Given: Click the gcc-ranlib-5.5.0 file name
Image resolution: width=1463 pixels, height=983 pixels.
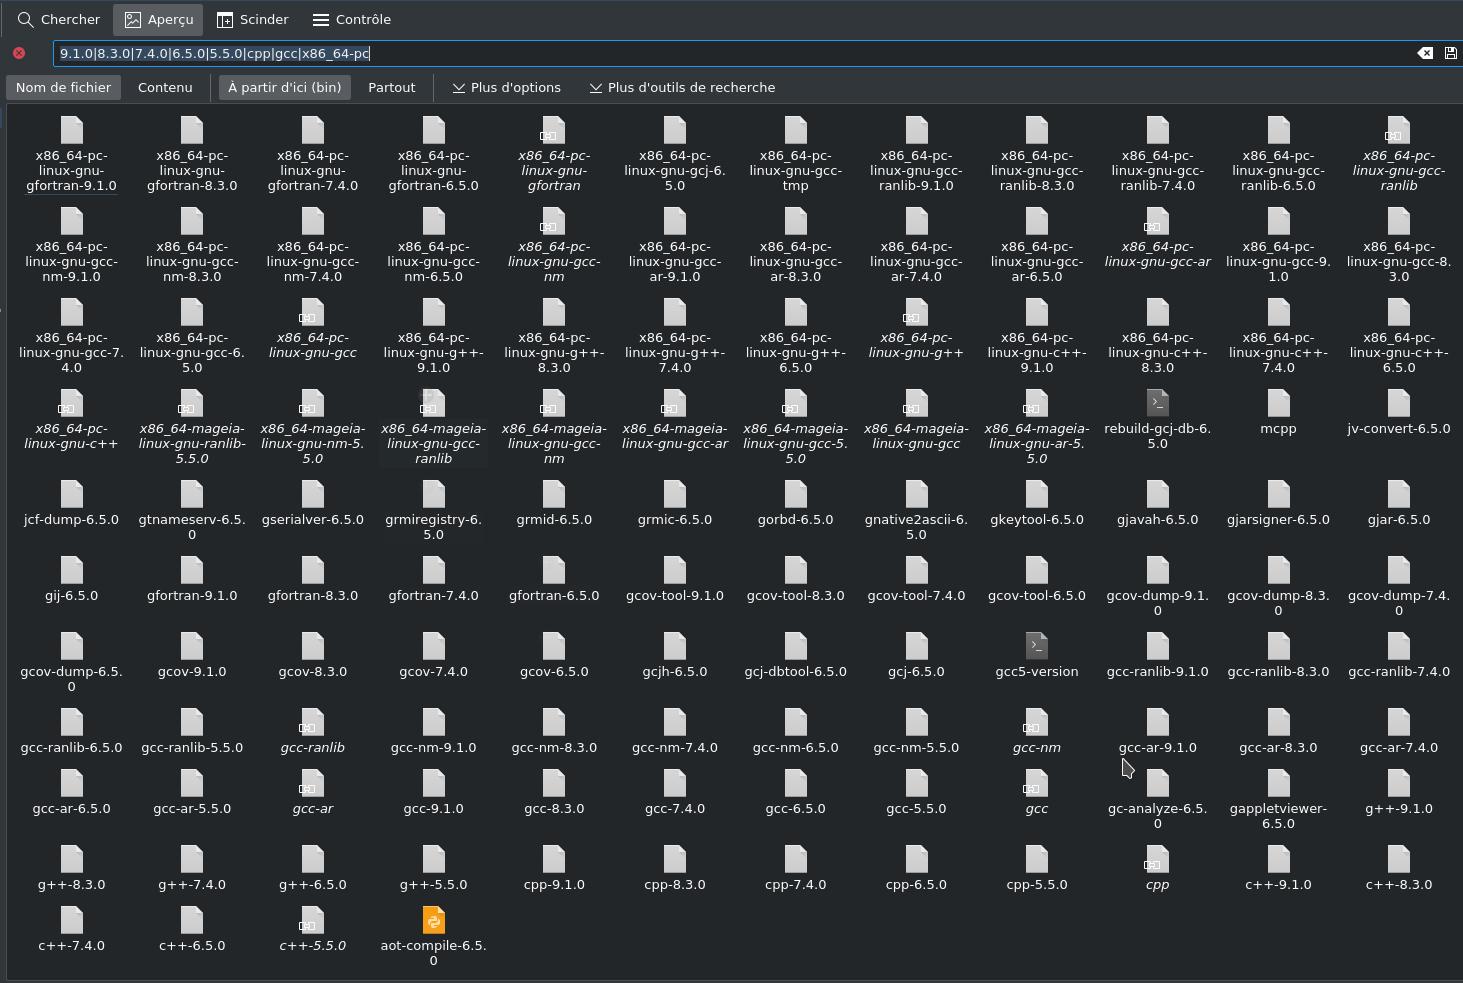Looking at the screenshot, I should [192, 747].
